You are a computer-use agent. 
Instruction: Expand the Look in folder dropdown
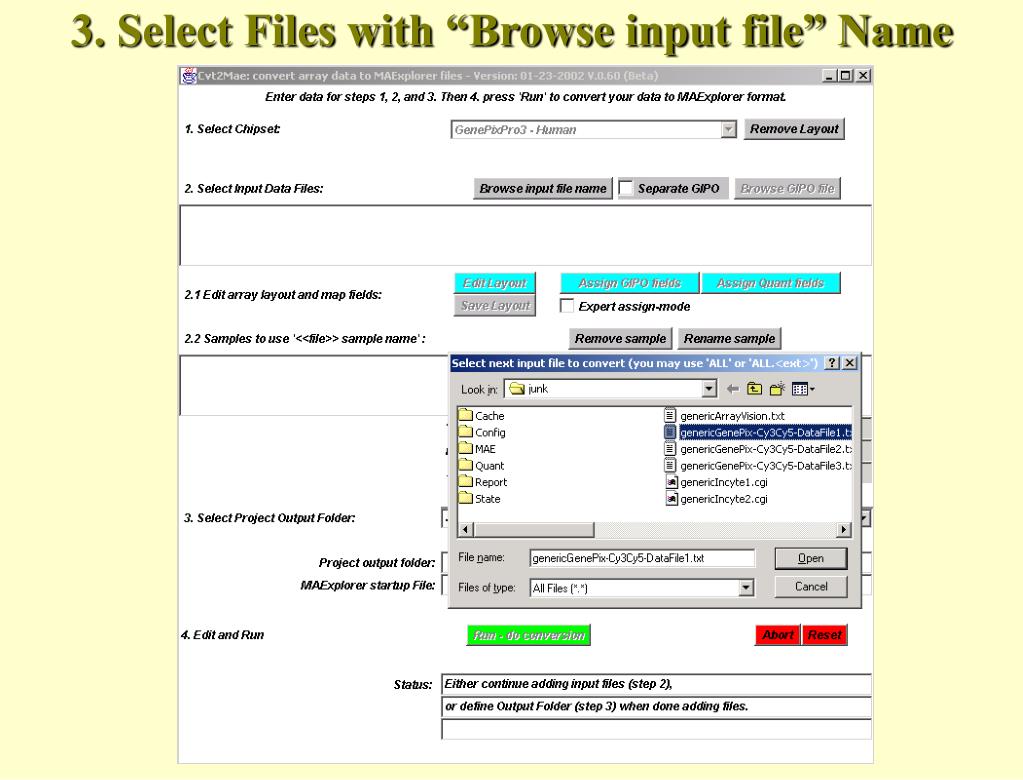(709, 389)
